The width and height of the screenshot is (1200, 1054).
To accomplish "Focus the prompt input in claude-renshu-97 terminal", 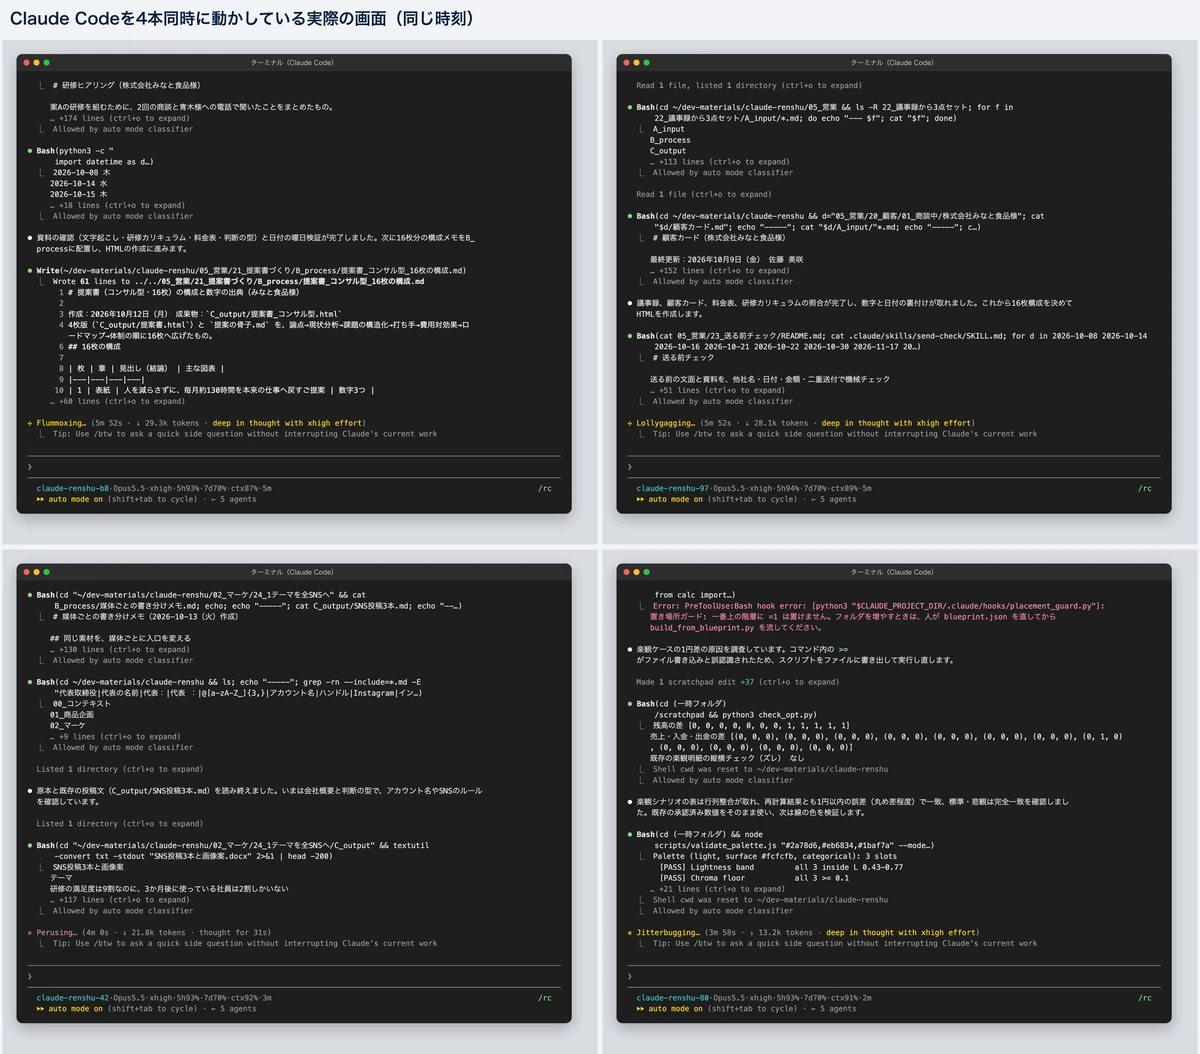I will [x=894, y=467].
